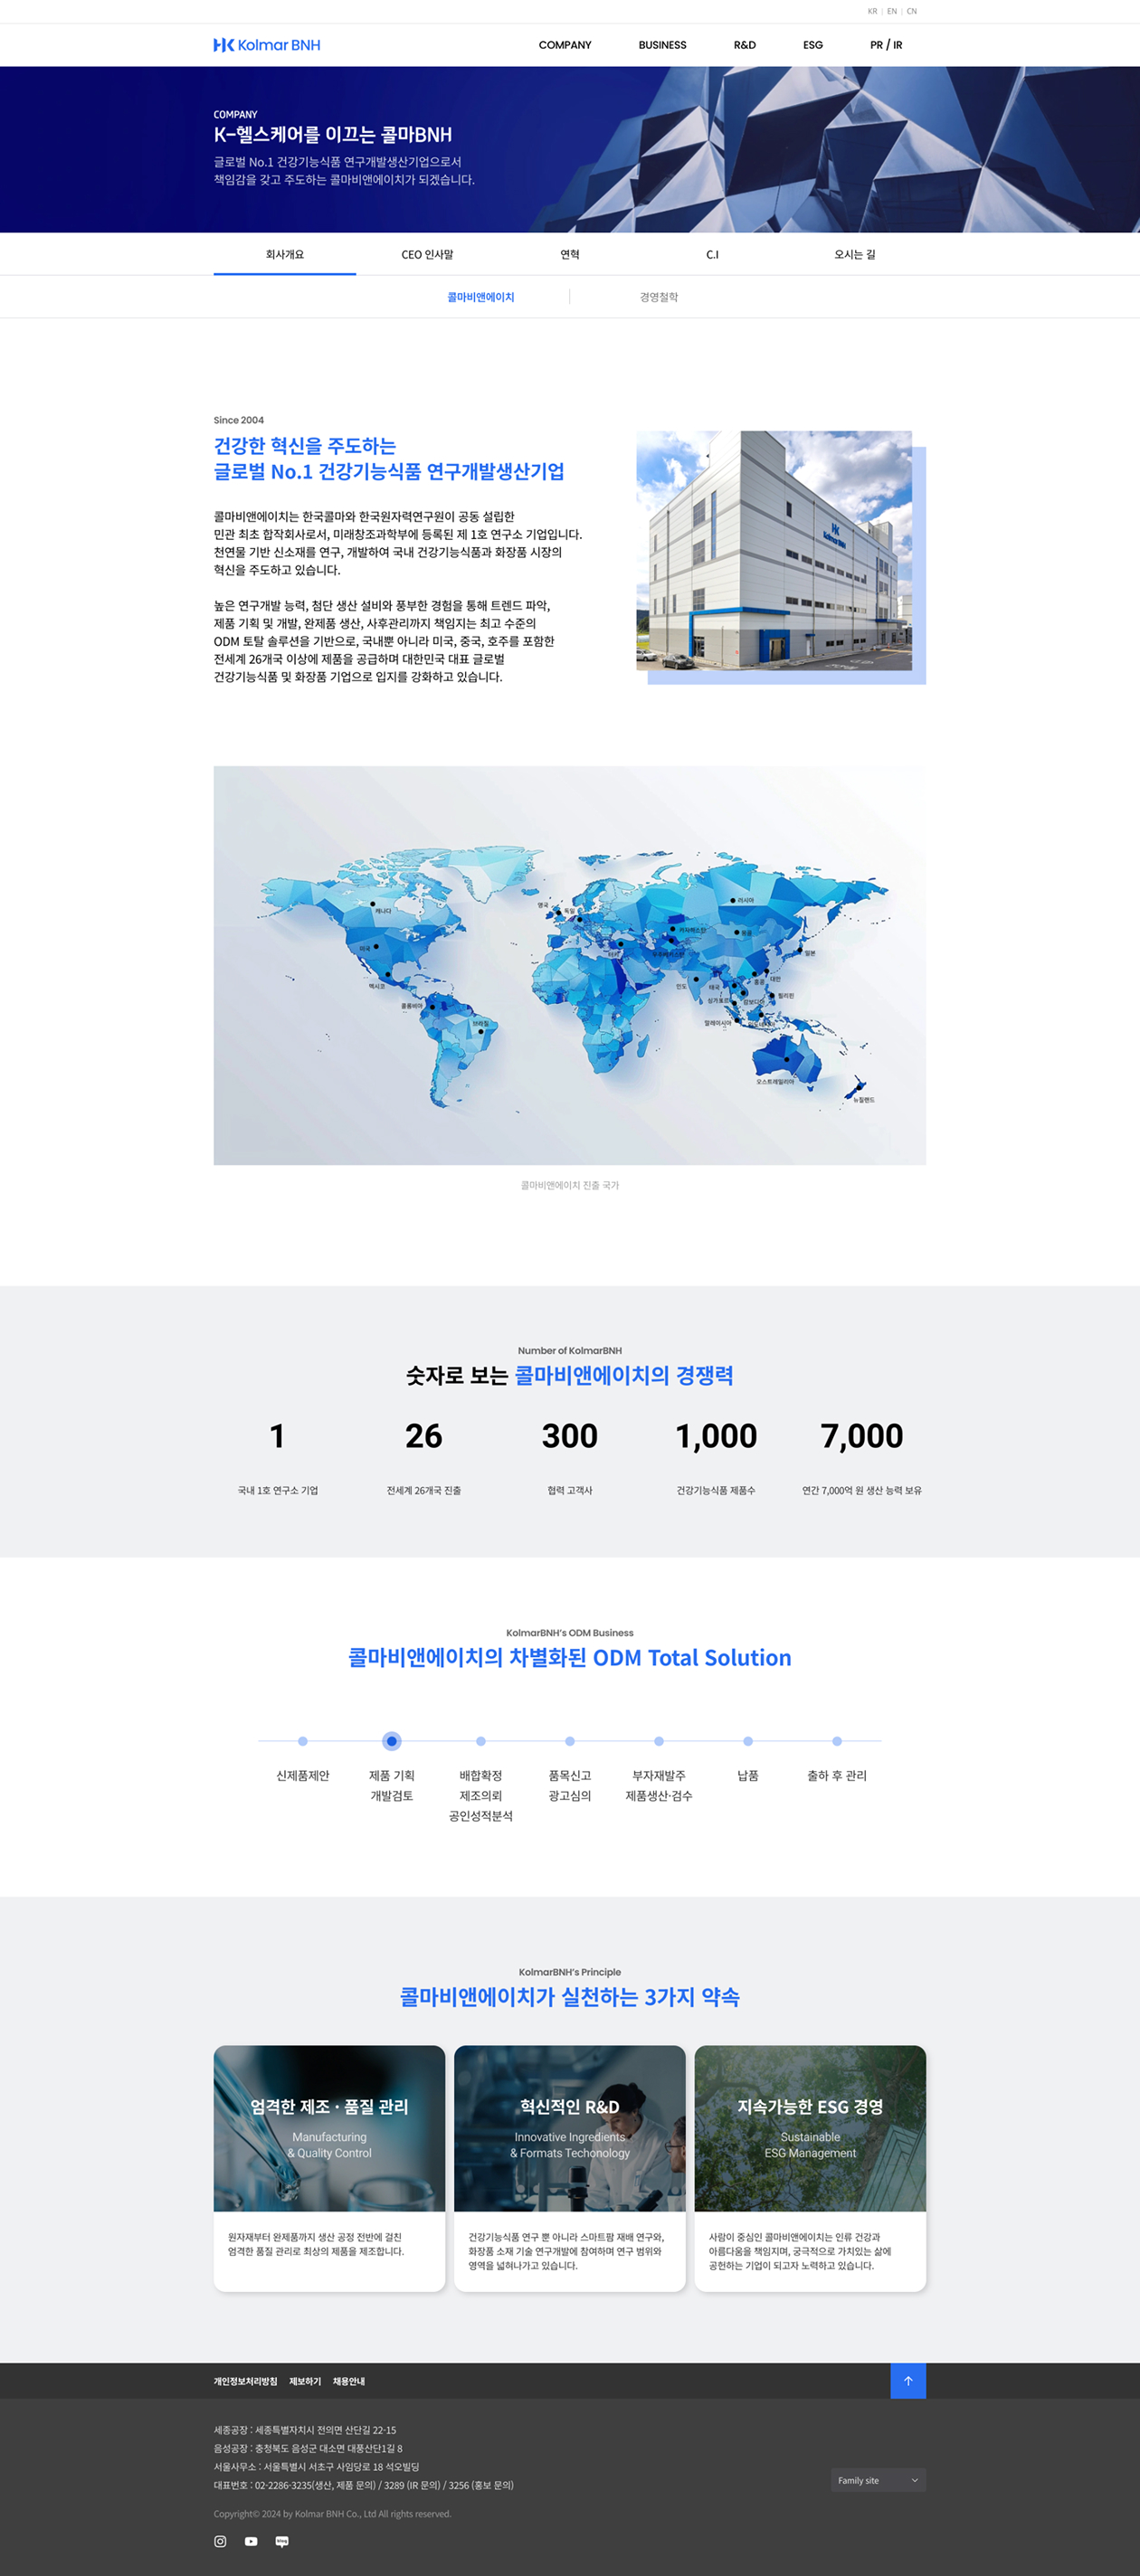Viewport: 1140px width, 2576px height.
Task: Switch language to CN
Action: tap(911, 11)
